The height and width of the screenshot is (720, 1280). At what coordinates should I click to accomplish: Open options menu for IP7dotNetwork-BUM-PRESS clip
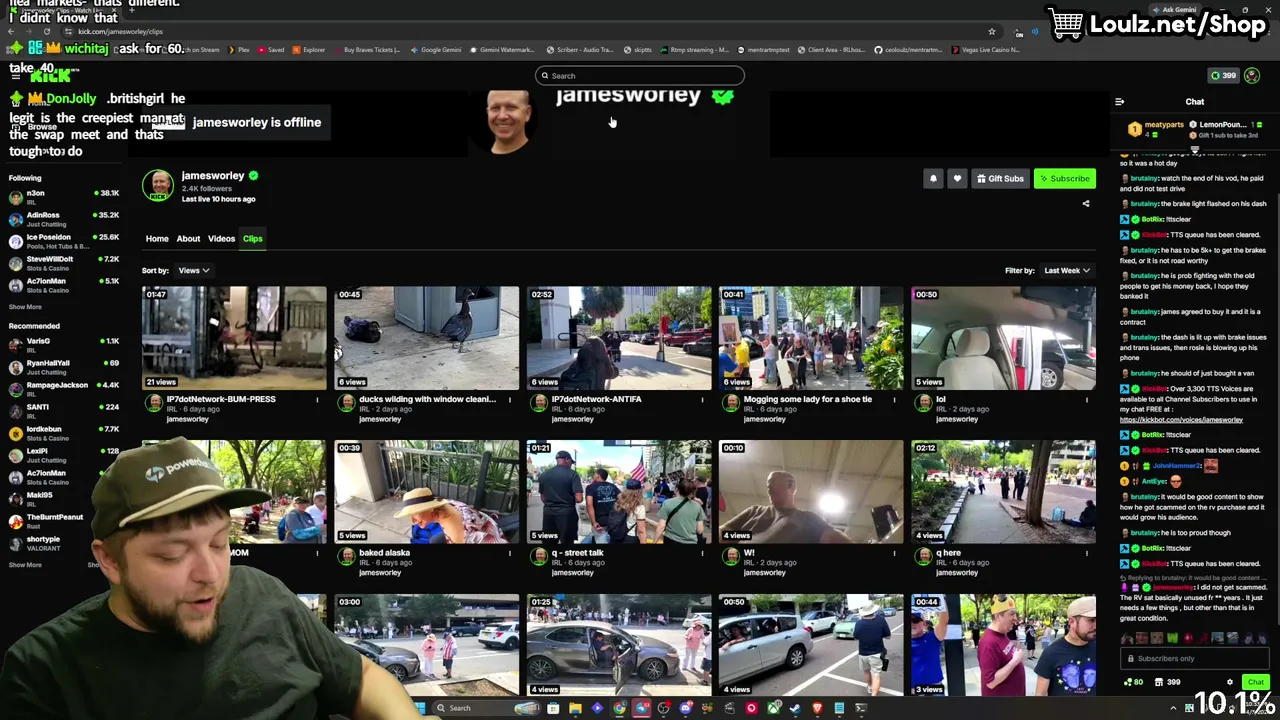318,399
